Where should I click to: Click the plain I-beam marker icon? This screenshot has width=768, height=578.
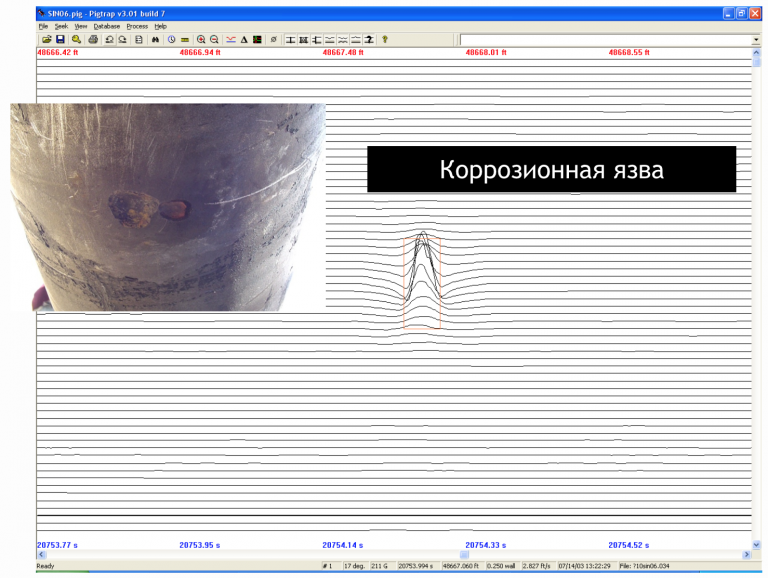pos(290,40)
